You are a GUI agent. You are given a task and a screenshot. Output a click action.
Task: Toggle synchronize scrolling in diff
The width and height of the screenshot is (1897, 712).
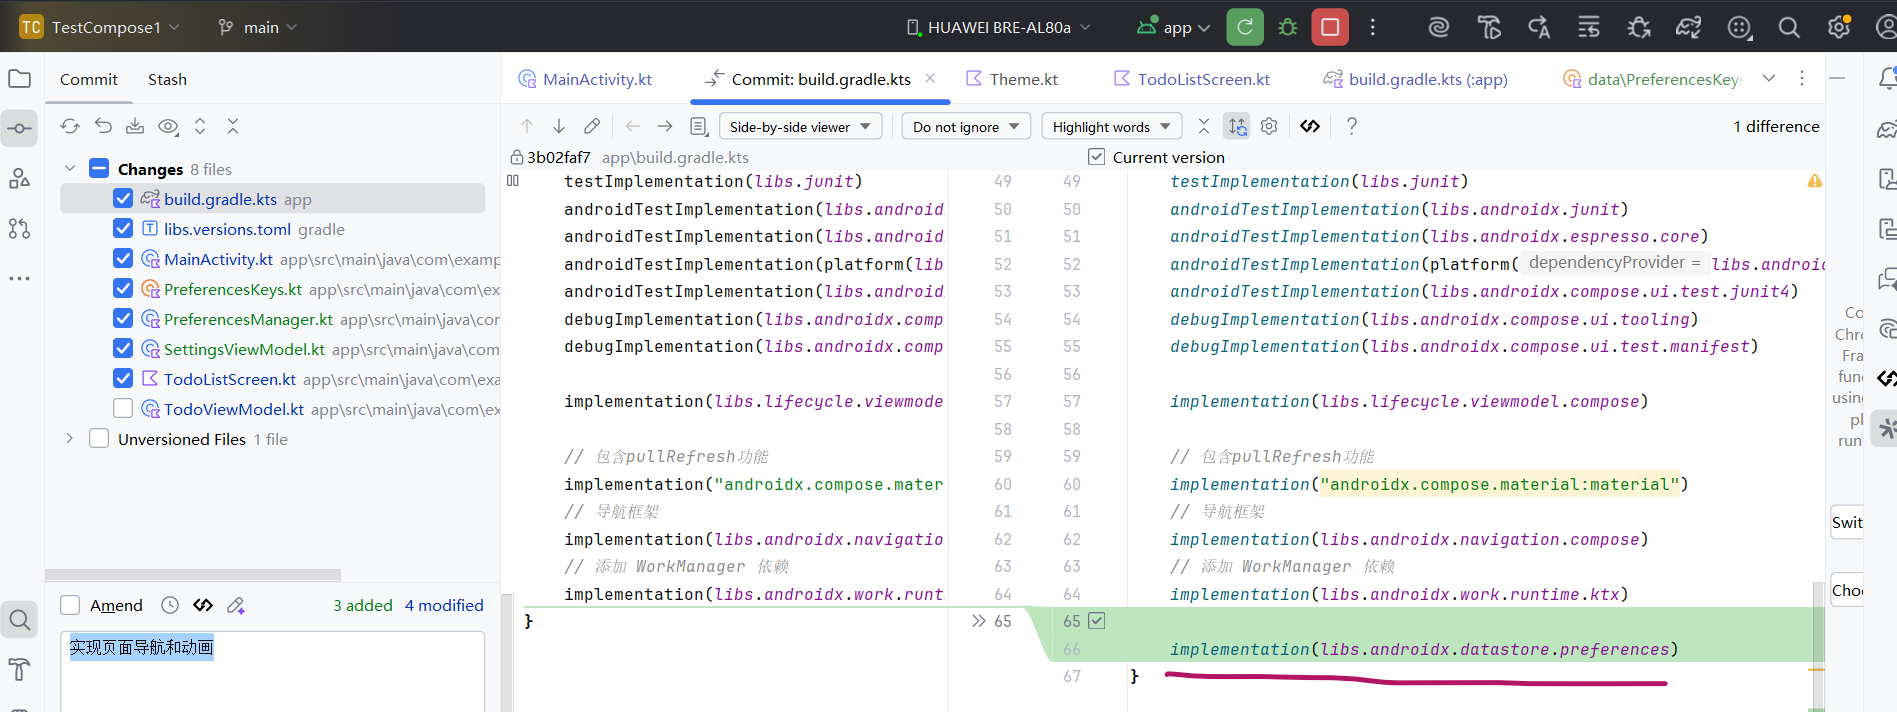coord(1237,126)
